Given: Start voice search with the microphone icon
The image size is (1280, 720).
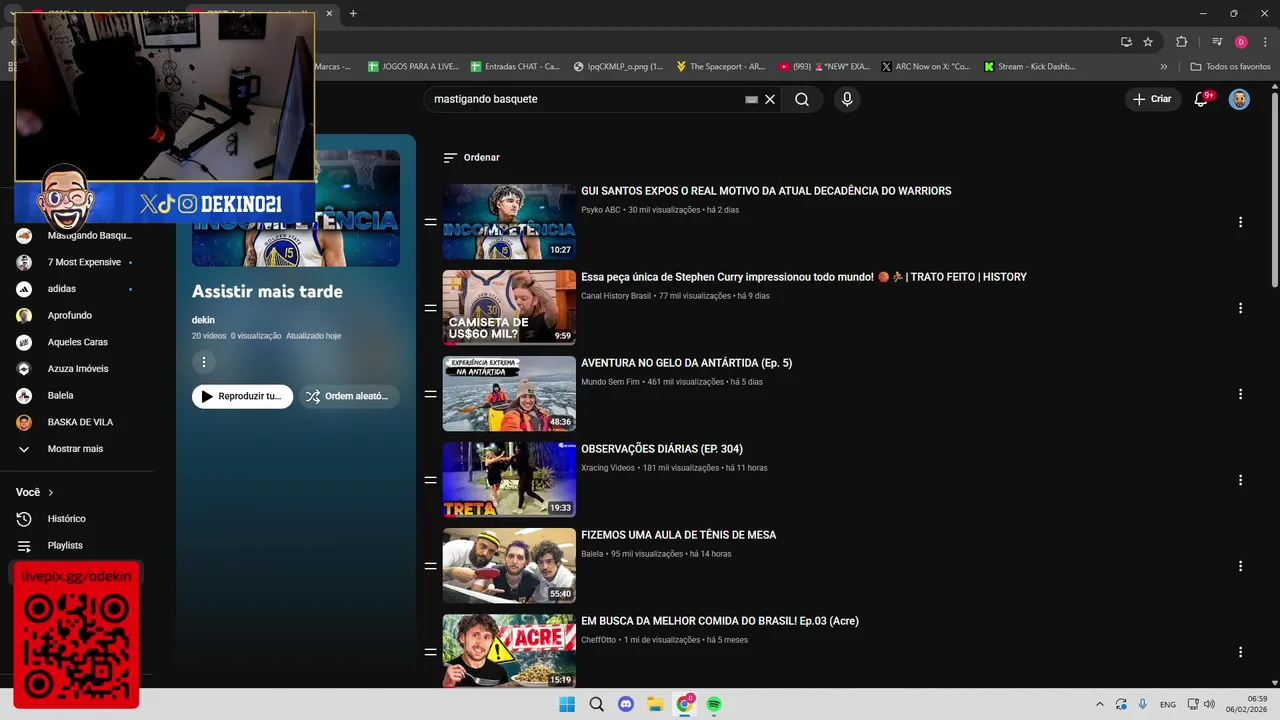Looking at the screenshot, I should click(x=847, y=99).
